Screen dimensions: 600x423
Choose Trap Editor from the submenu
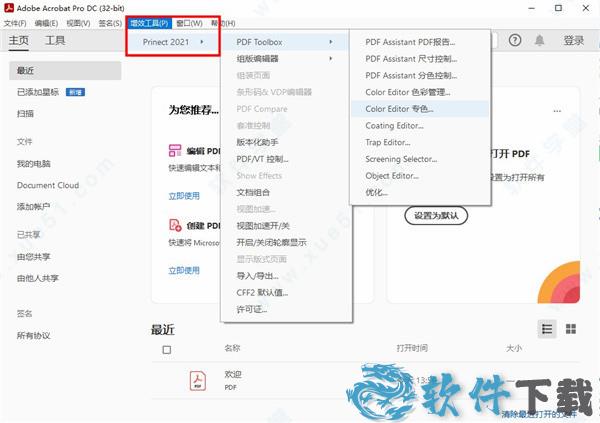[388, 142]
